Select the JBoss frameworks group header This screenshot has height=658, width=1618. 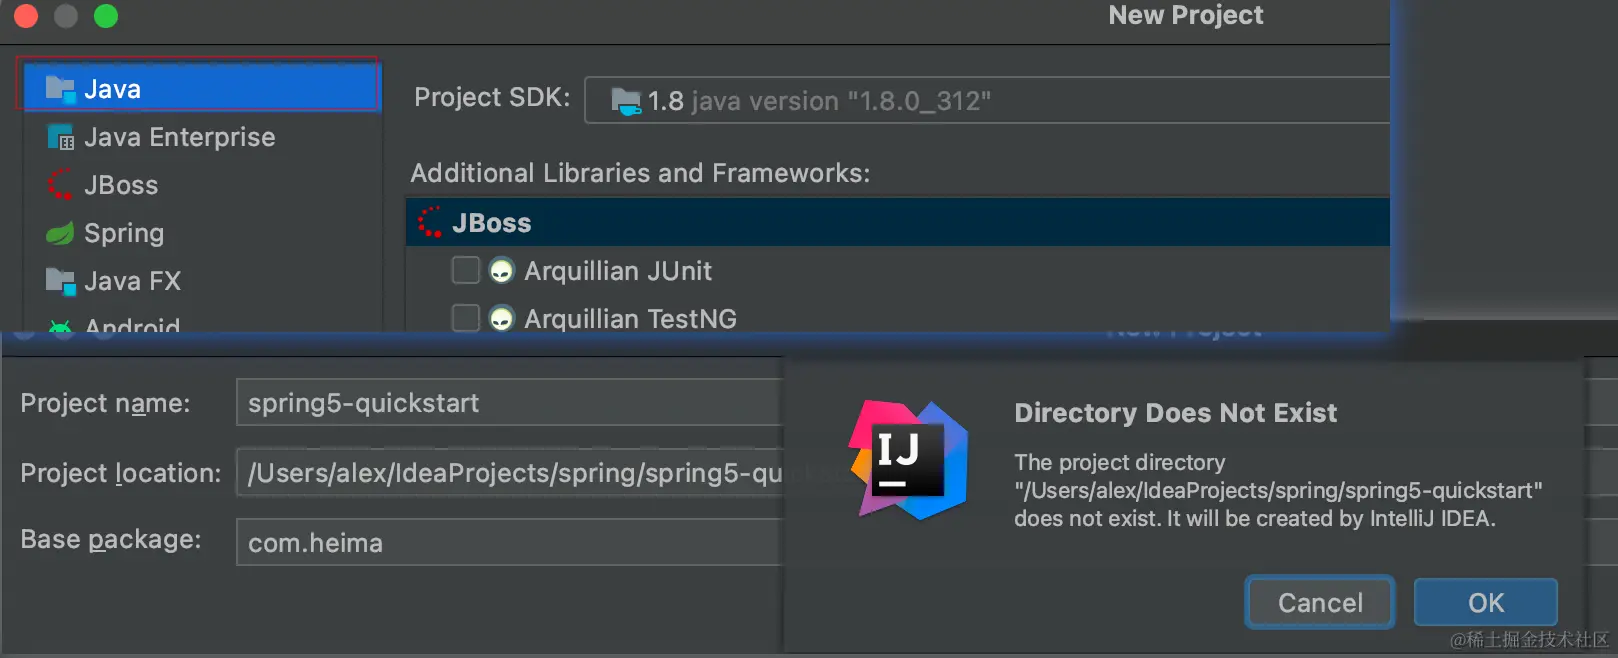[x=898, y=222]
